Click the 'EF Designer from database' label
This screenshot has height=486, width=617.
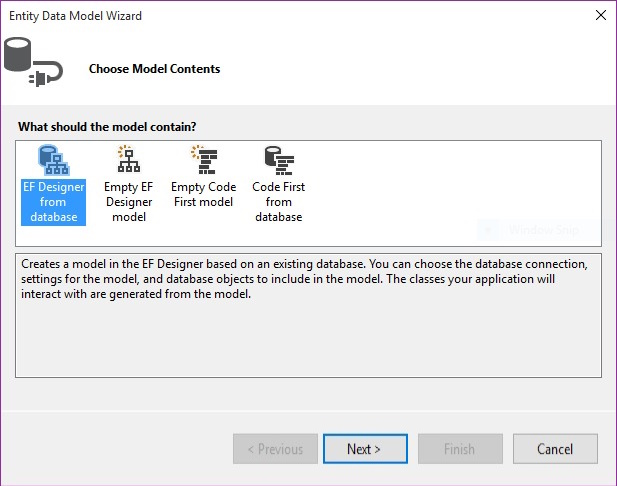(53, 202)
